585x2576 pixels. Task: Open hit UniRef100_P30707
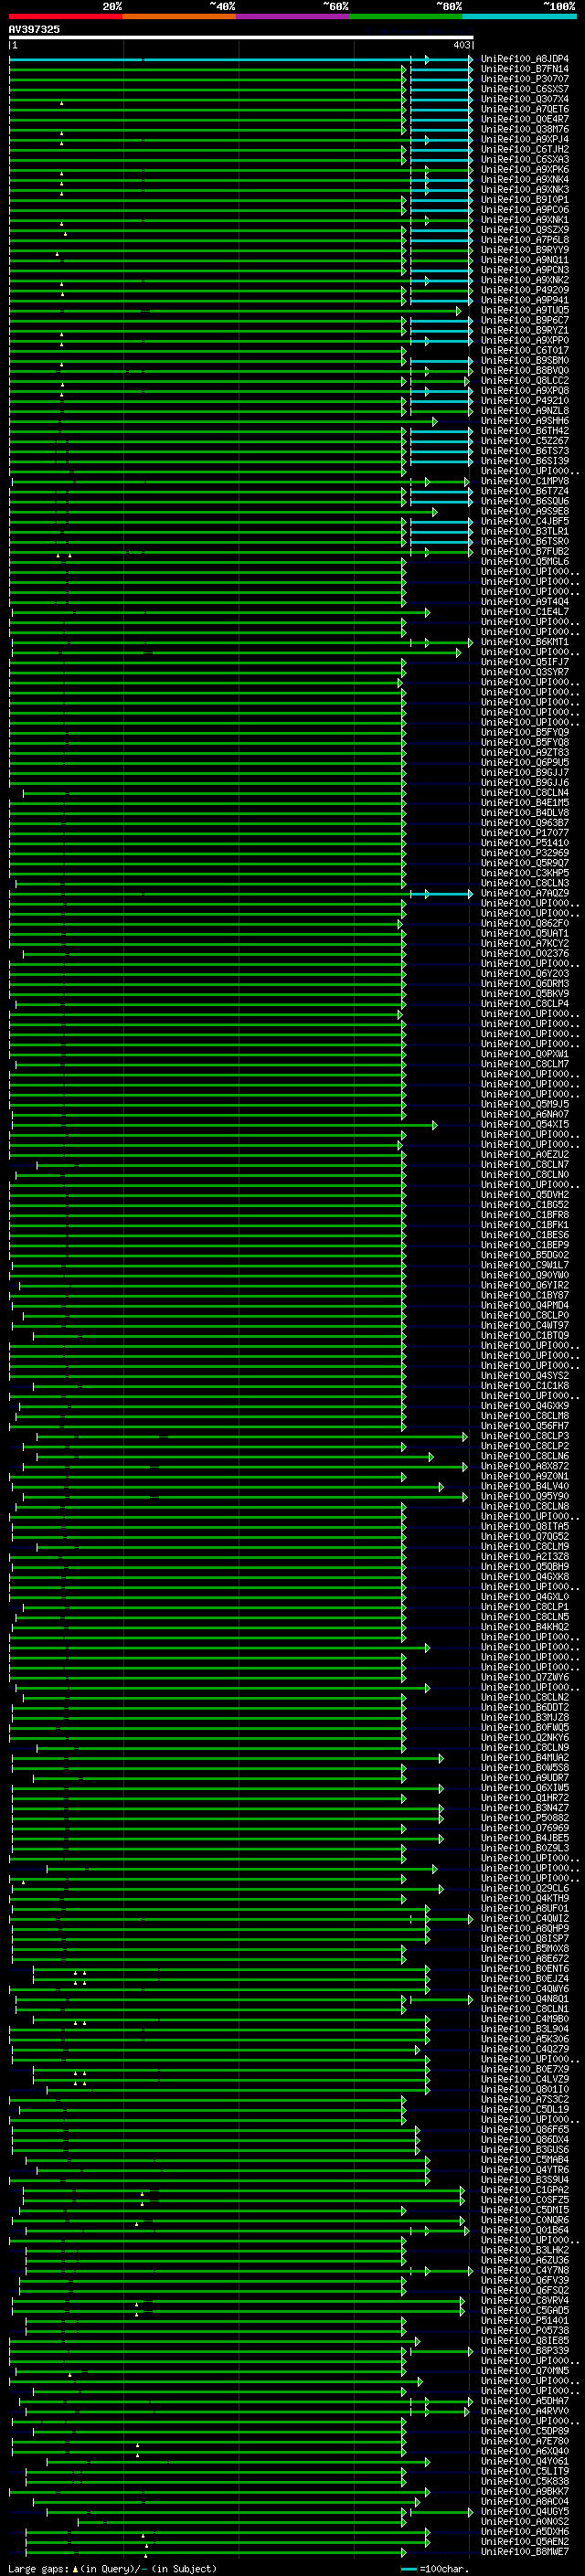coord(525,79)
